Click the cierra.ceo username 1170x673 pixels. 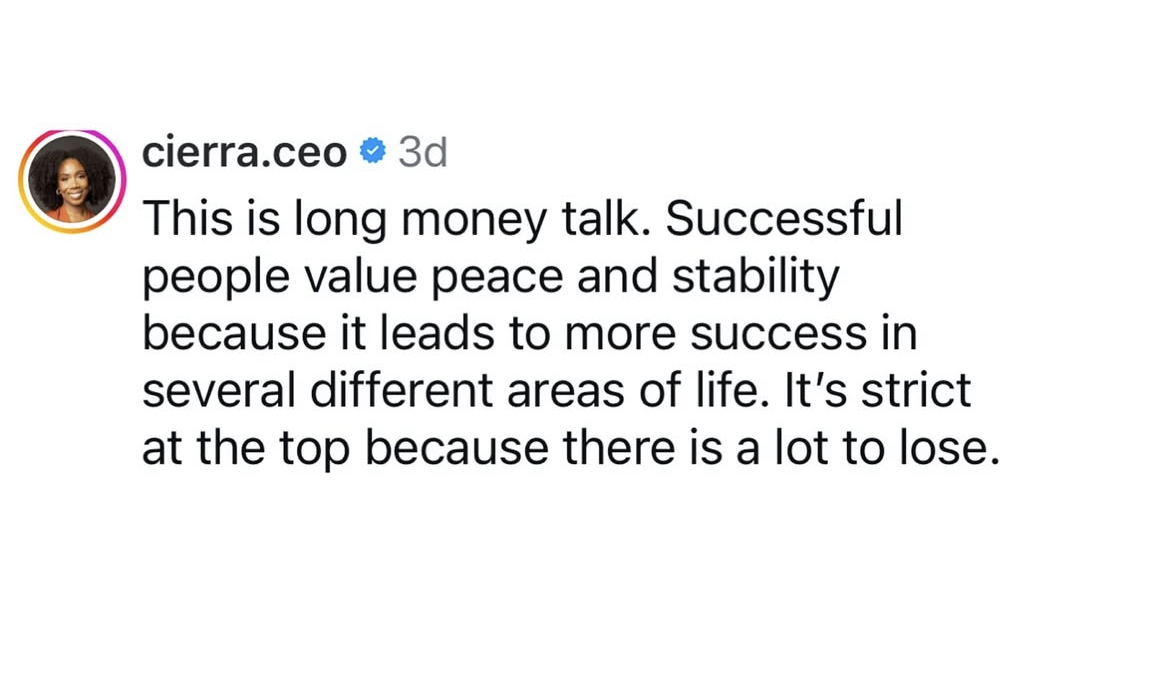click(x=244, y=152)
